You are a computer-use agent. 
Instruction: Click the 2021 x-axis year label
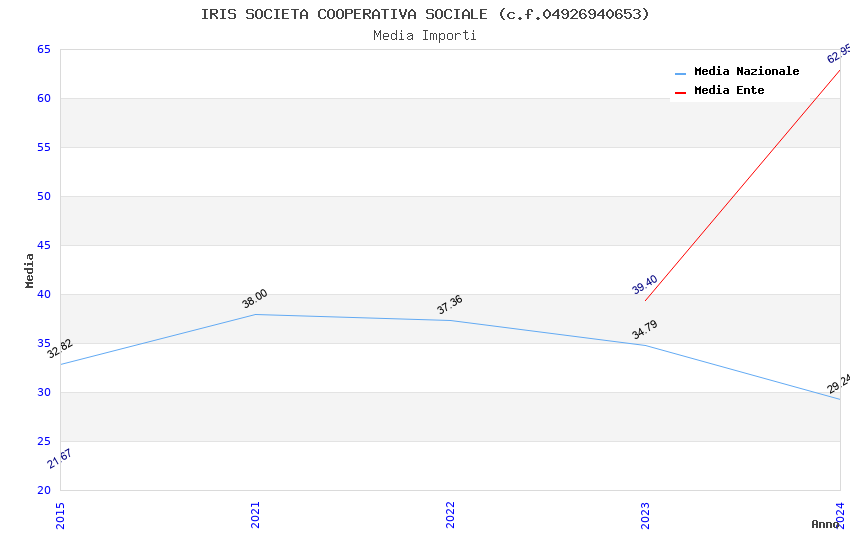tap(255, 515)
